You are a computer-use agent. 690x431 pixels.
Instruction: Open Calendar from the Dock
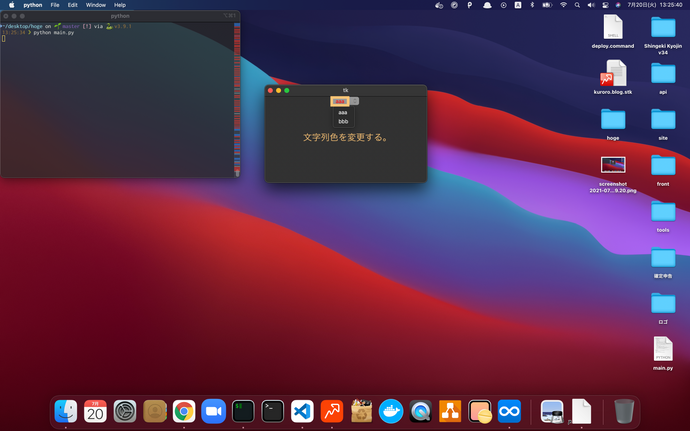[x=95, y=411]
